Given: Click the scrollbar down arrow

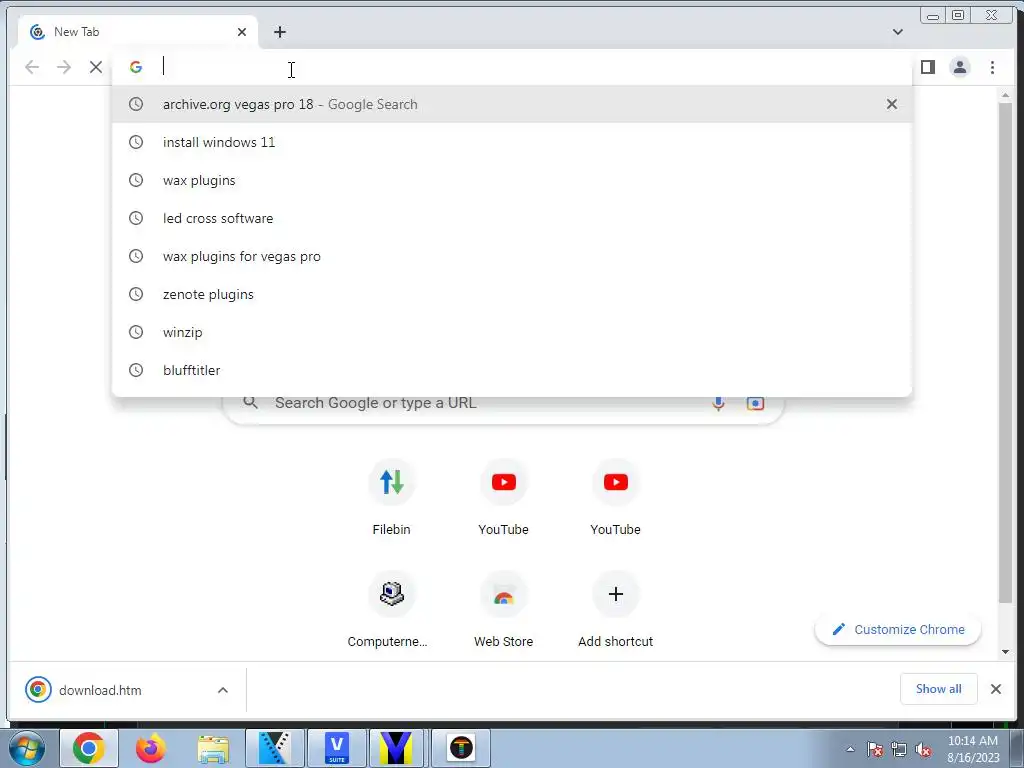Looking at the screenshot, I should pos(1005,652).
